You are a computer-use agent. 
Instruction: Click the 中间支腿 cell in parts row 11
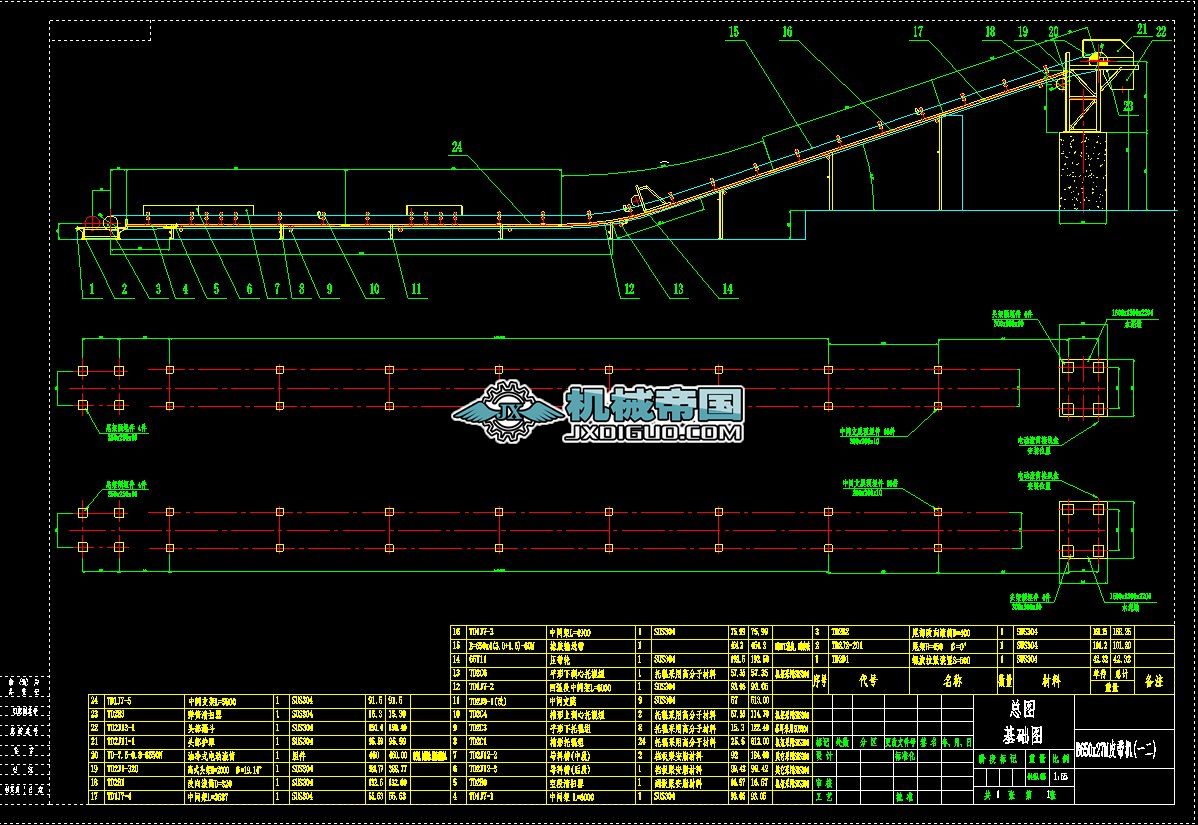click(x=562, y=700)
